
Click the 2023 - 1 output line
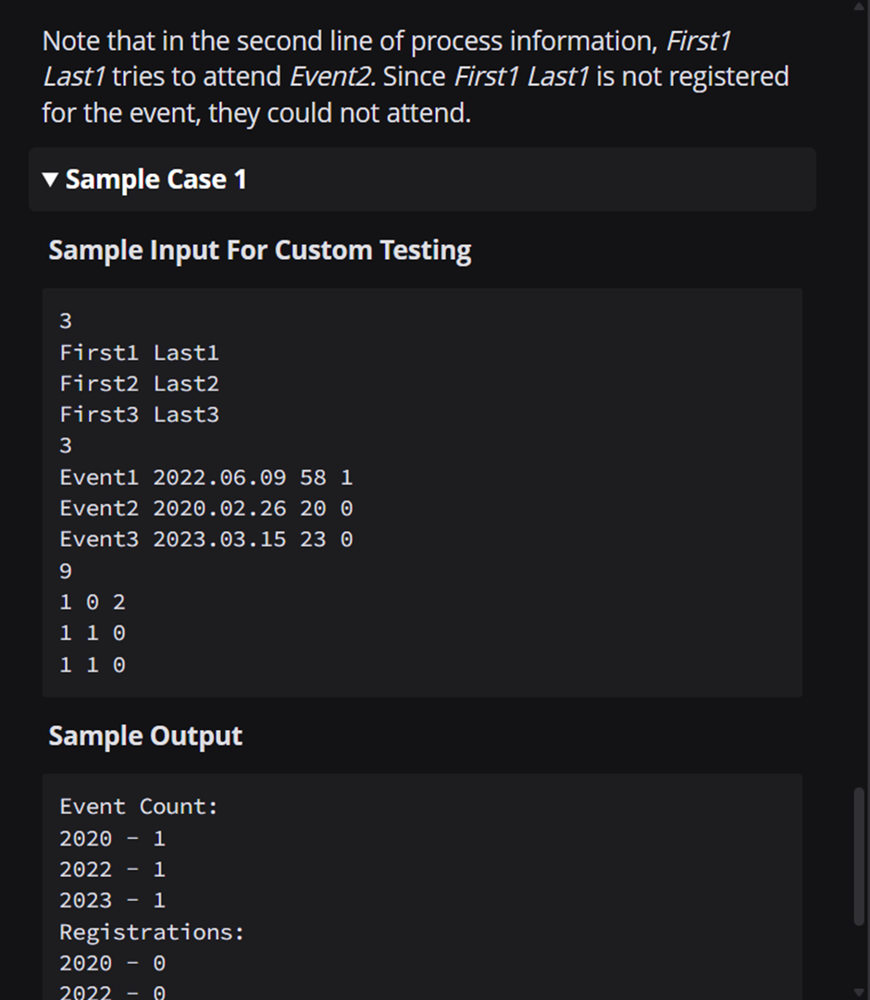112,901
